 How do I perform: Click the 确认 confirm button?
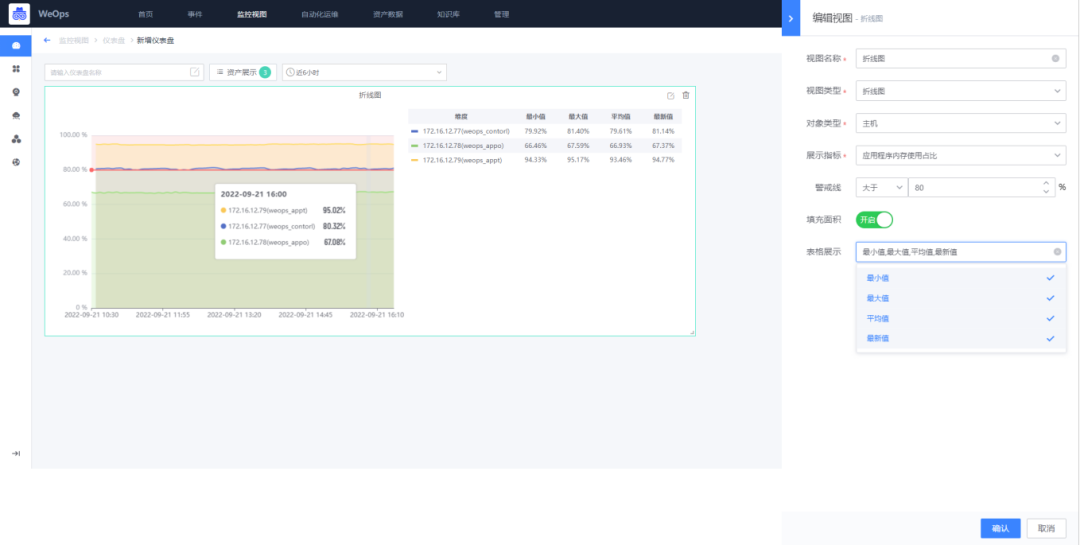tap(1000, 528)
